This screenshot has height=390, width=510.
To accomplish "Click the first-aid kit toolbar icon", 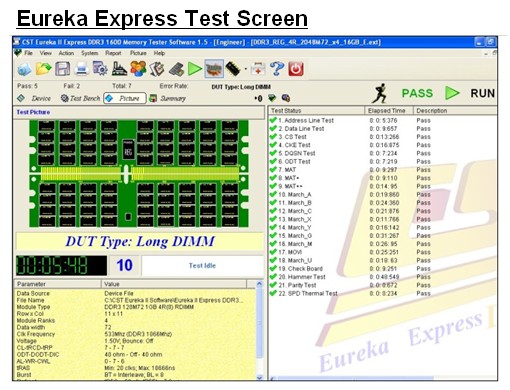I will pos(258,69).
